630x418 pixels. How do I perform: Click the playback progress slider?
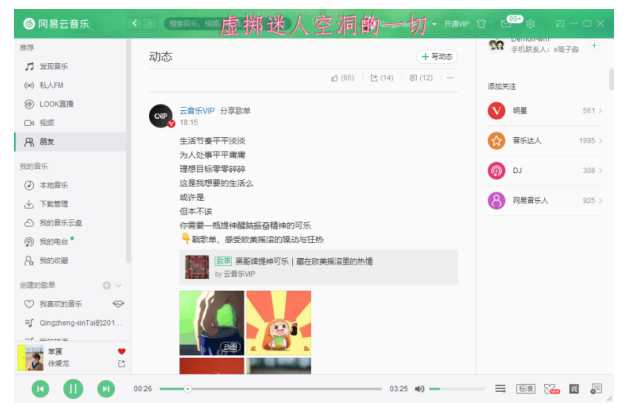click(x=270, y=389)
